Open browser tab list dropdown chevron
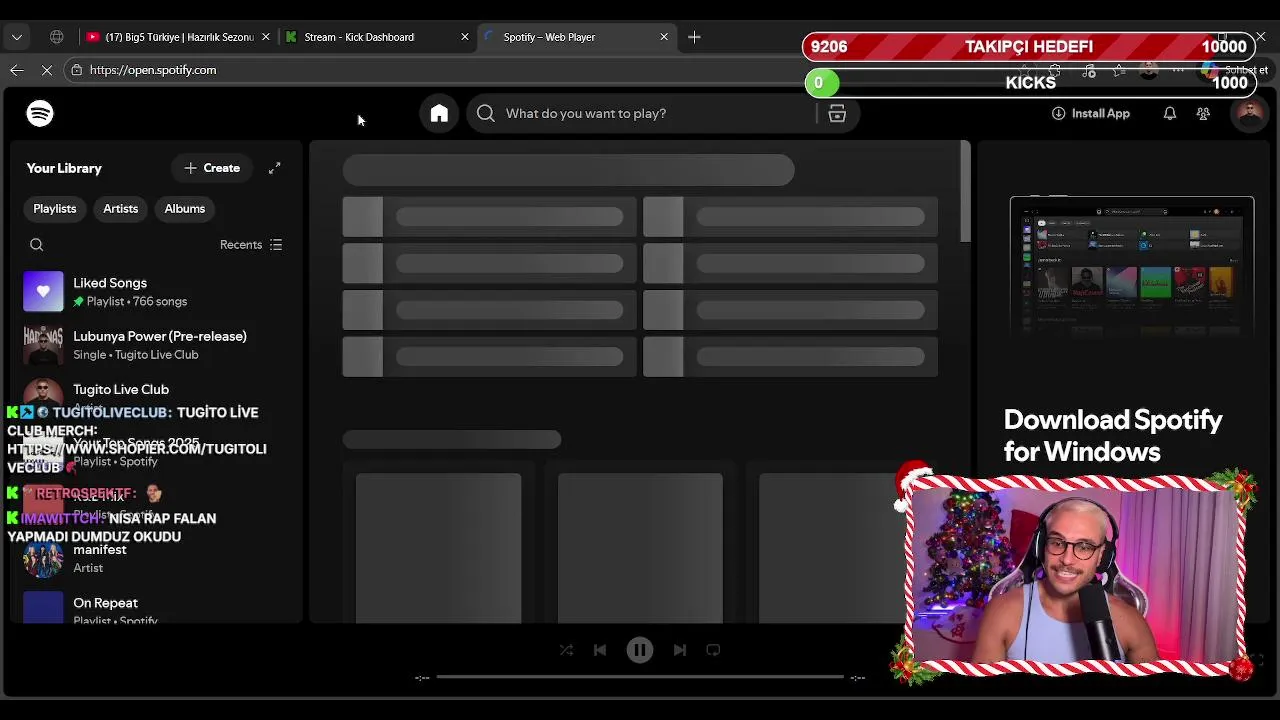 pos(17,37)
